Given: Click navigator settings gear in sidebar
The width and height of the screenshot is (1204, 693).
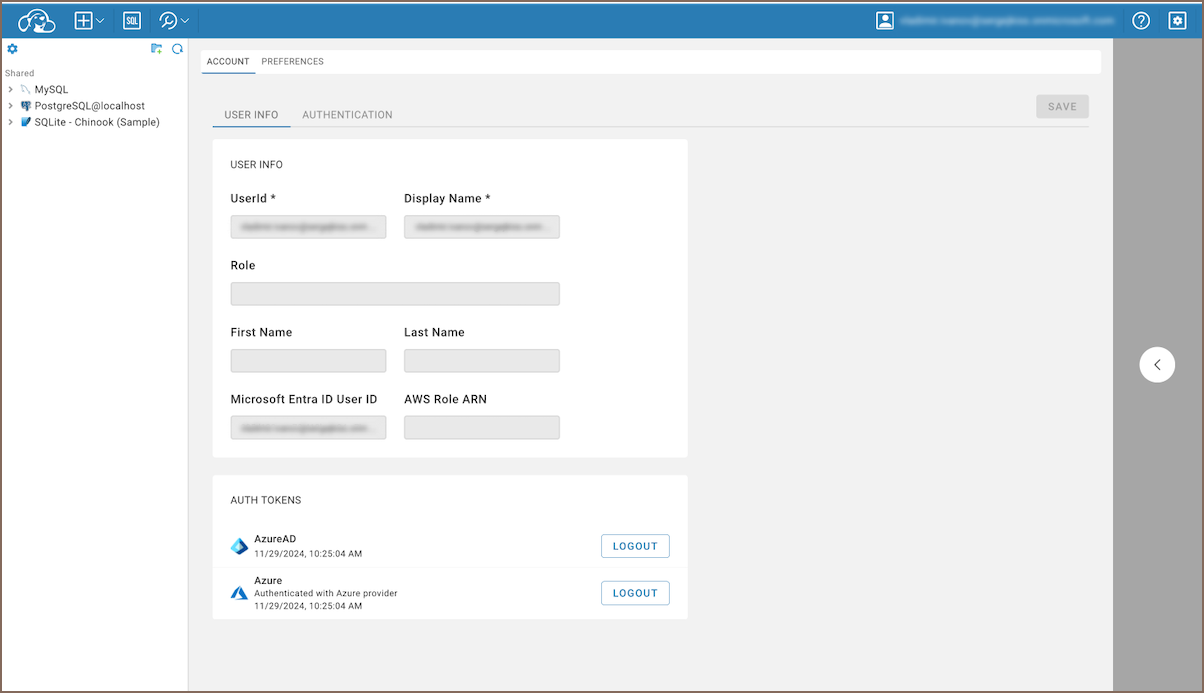Looking at the screenshot, I should tap(13, 49).
